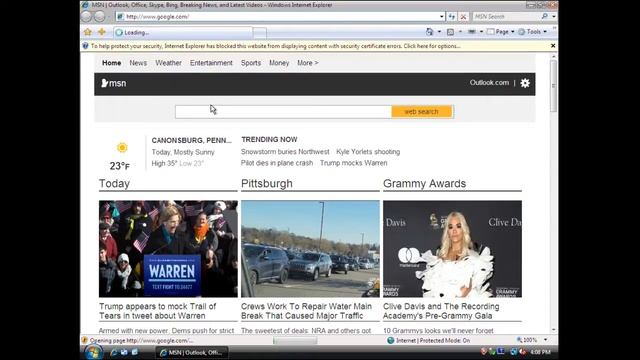
Task: Open a new blank tab button
Action: pyautogui.click(x=260, y=33)
